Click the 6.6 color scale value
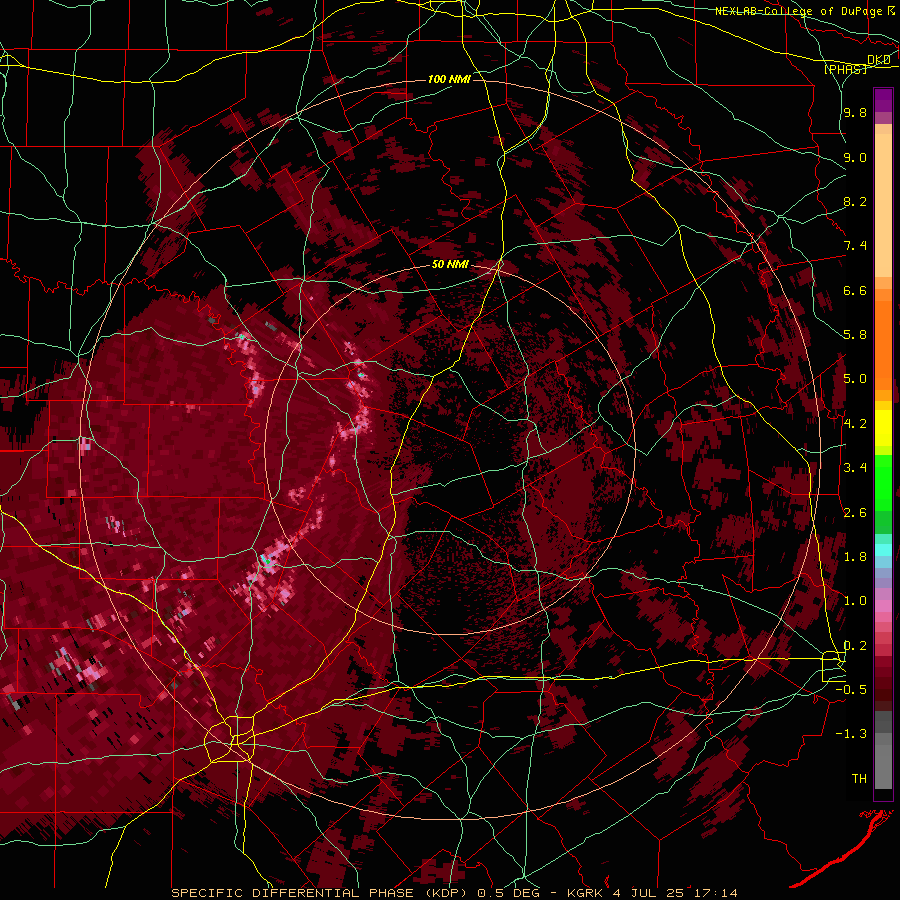Viewport: 900px width, 900px height. tap(855, 290)
